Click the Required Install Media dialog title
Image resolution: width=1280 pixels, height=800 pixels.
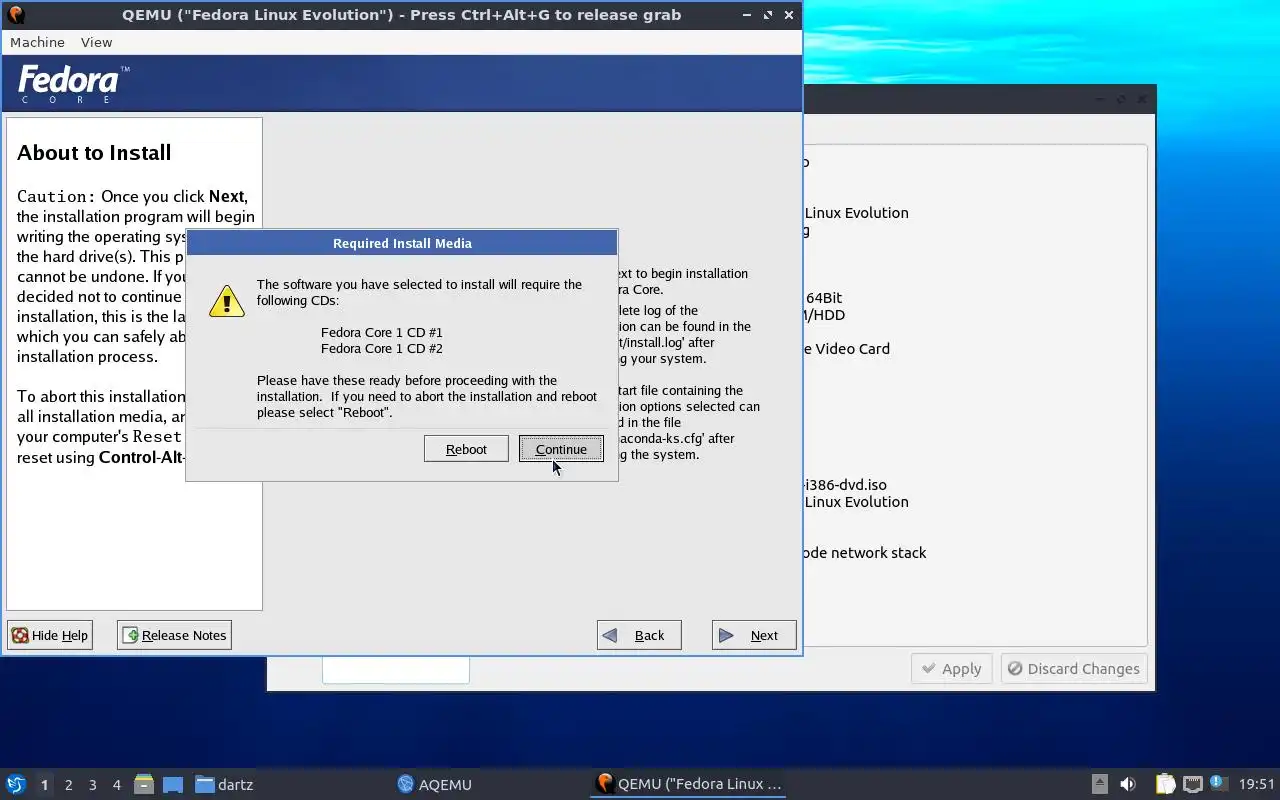click(x=402, y=243)
